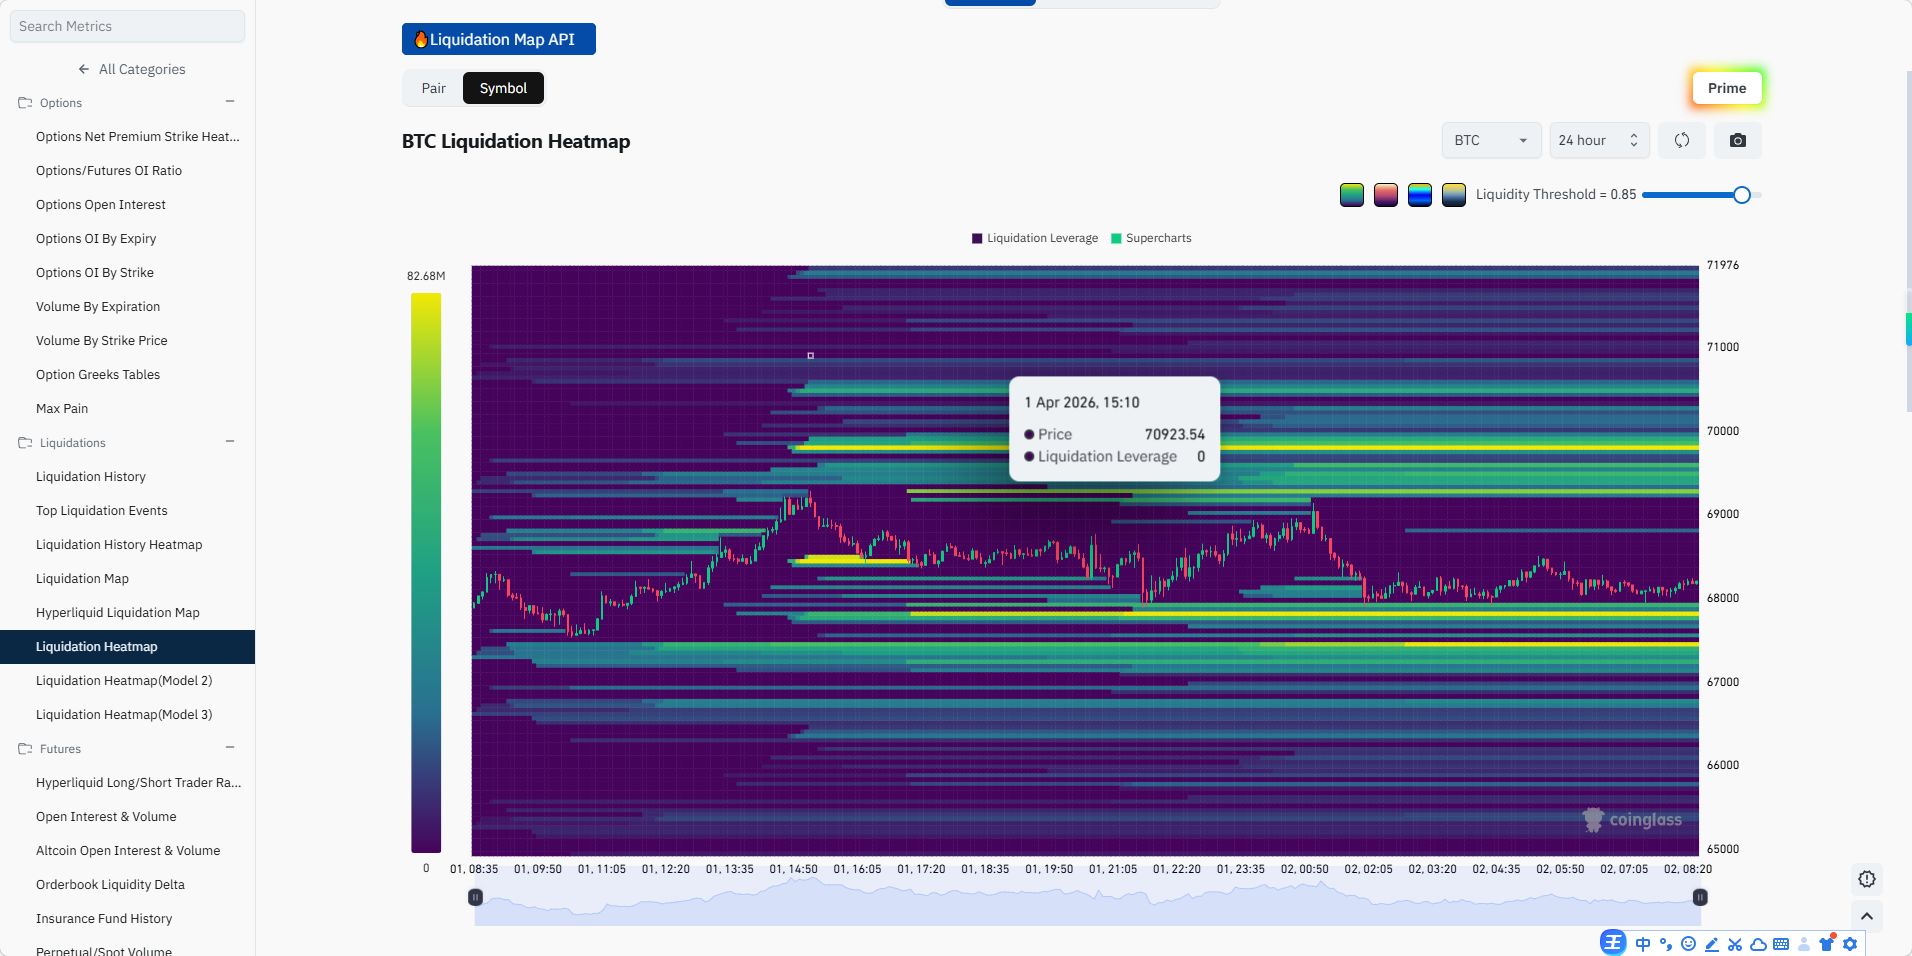Click the refresh chart icon
The height and width of the screenshot is (956, 1912).
pyautogui.click(x=1681, y=141)
